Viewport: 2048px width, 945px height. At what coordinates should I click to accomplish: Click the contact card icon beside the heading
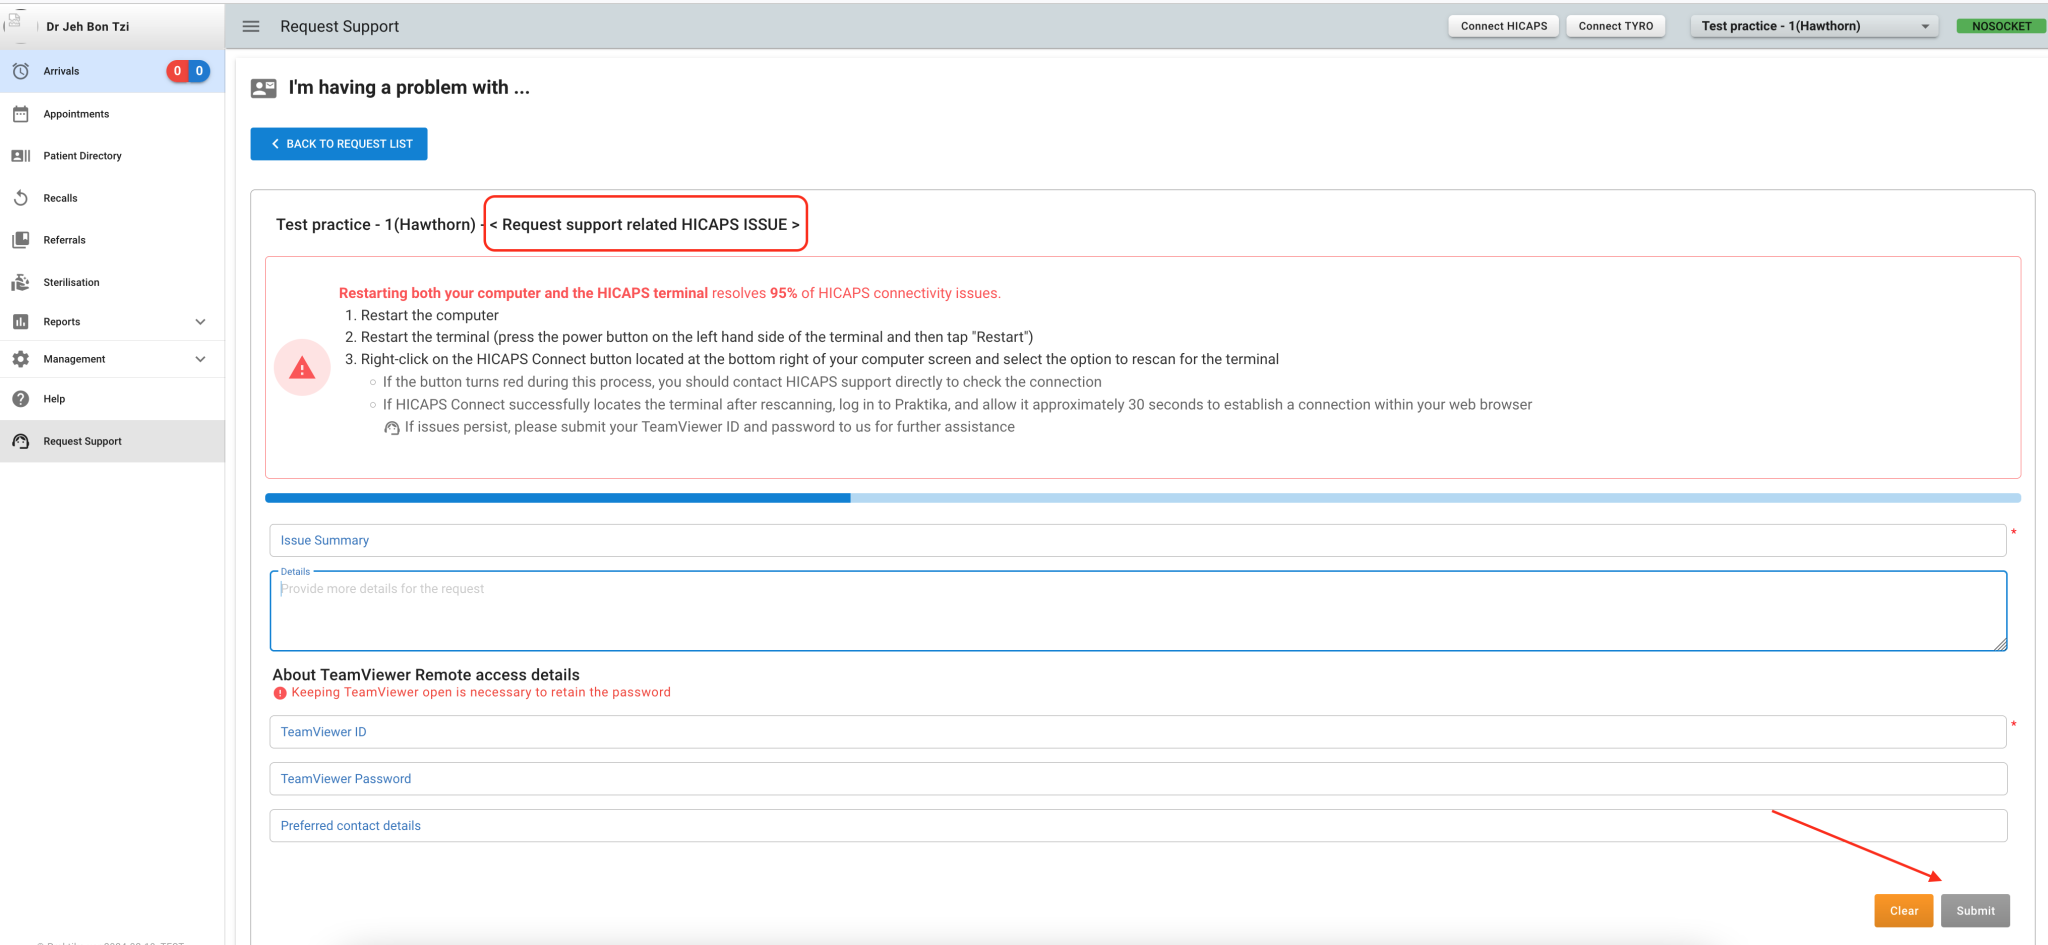click(x=264, y=88)
